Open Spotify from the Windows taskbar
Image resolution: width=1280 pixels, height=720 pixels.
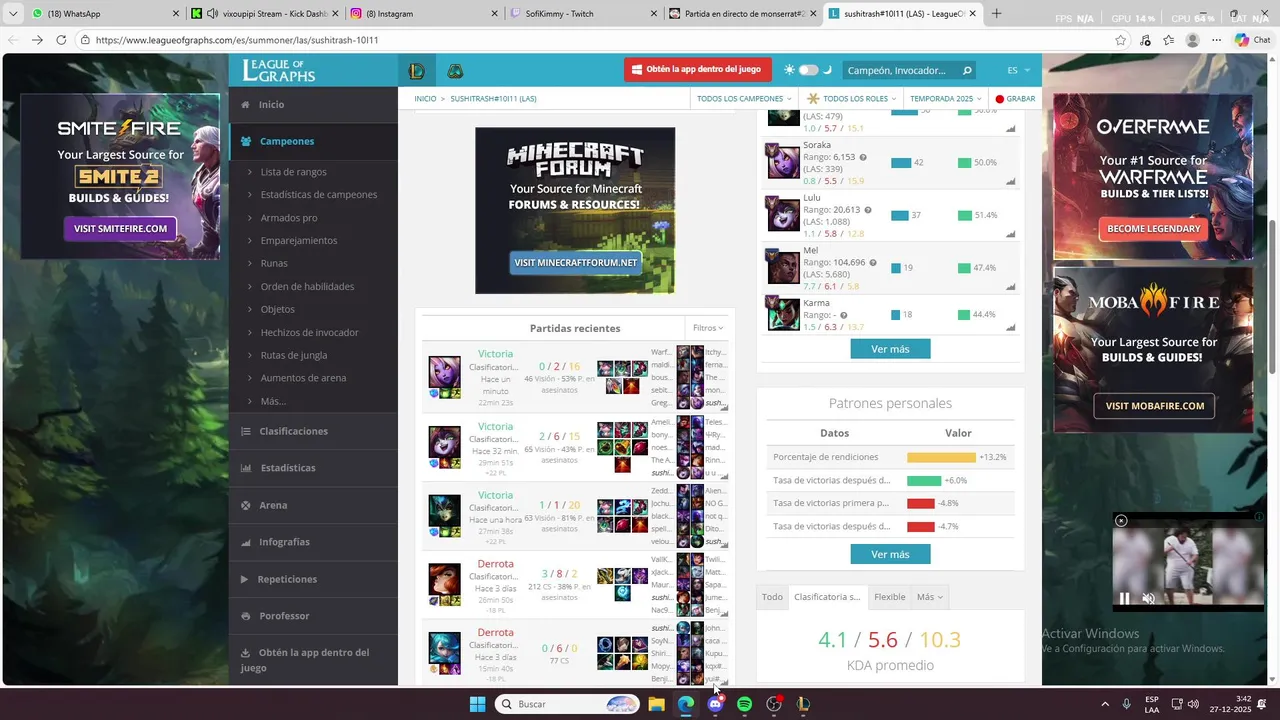744,704
